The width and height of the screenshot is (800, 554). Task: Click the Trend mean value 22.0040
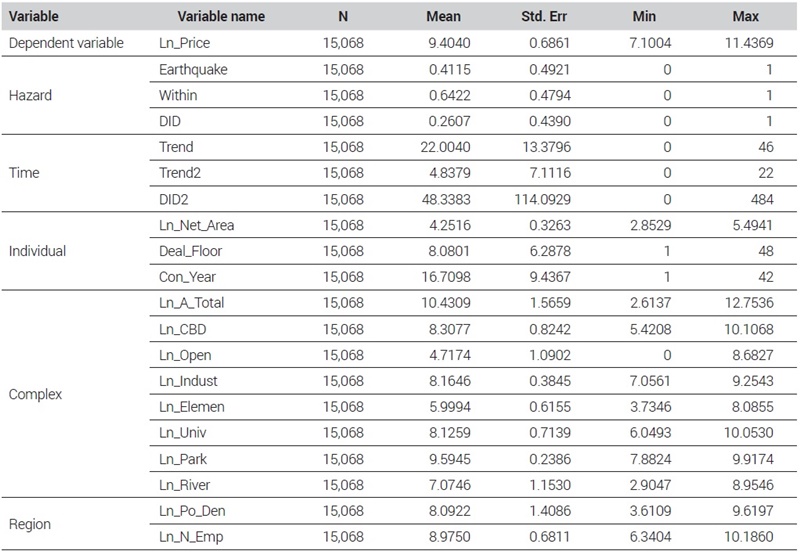[445, 147]
